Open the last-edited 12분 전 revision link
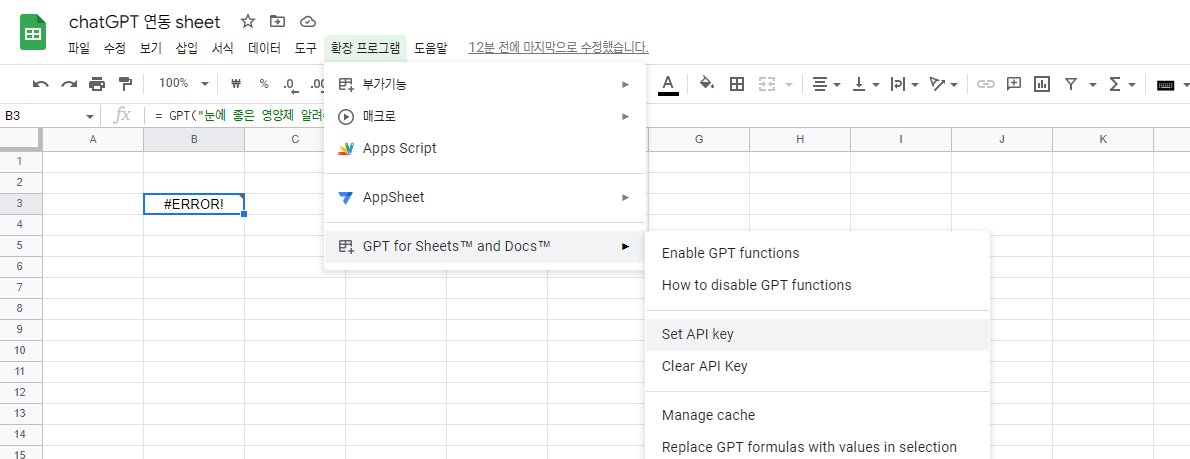1190x459 pixels. point(558,48)
